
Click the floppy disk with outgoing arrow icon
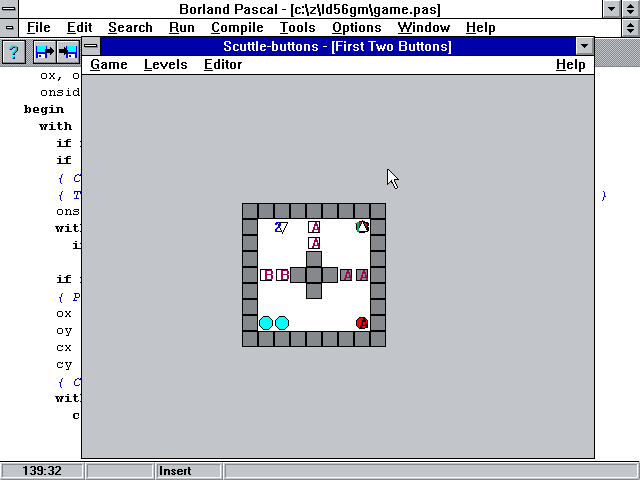(44, 52)
